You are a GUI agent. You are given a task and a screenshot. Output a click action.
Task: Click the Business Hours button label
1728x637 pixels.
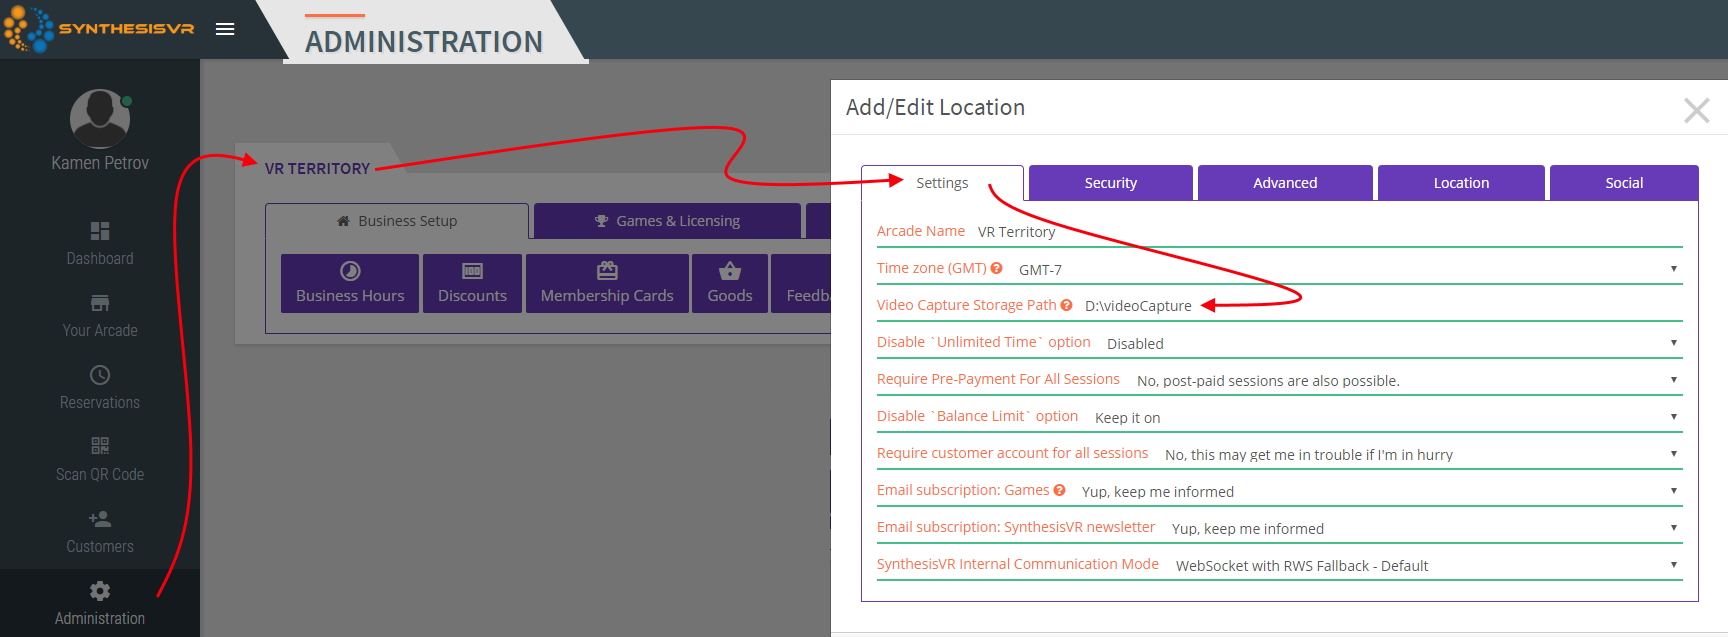(x=350, y=296)
